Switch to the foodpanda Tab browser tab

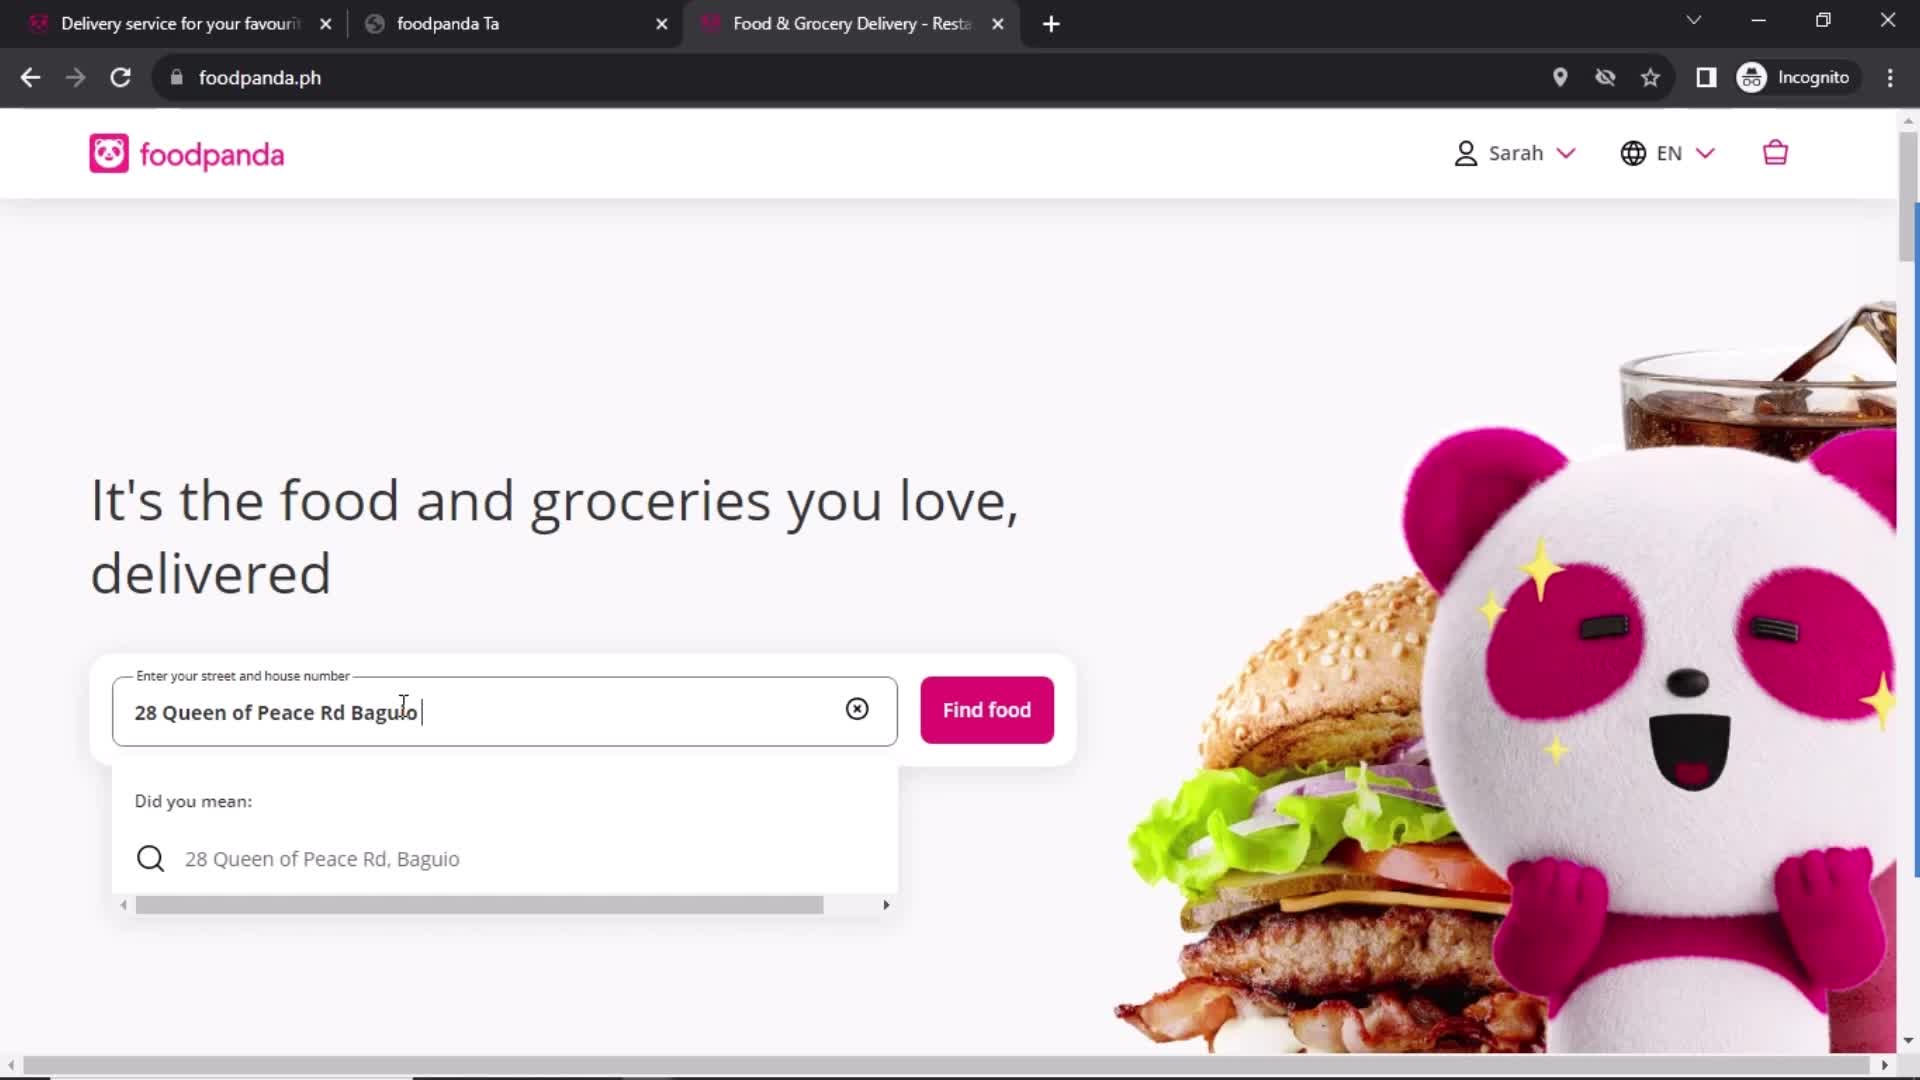tap(448, 24)
